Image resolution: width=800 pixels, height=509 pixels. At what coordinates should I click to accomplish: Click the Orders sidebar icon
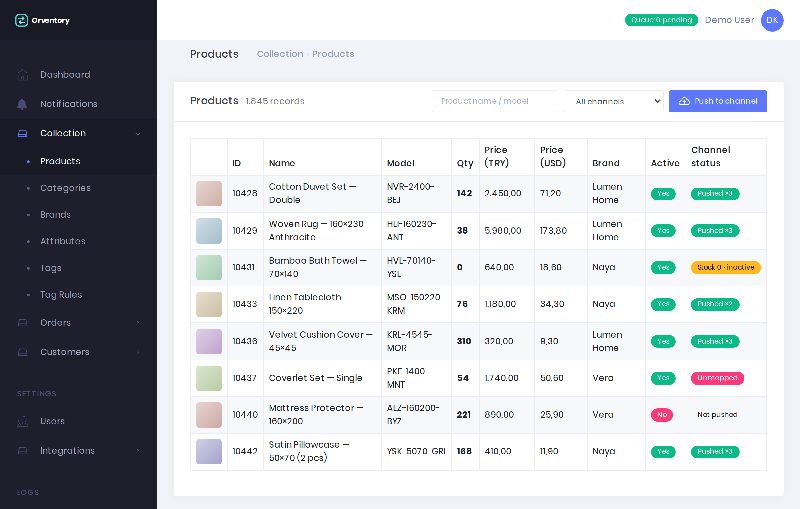(22, 323)
